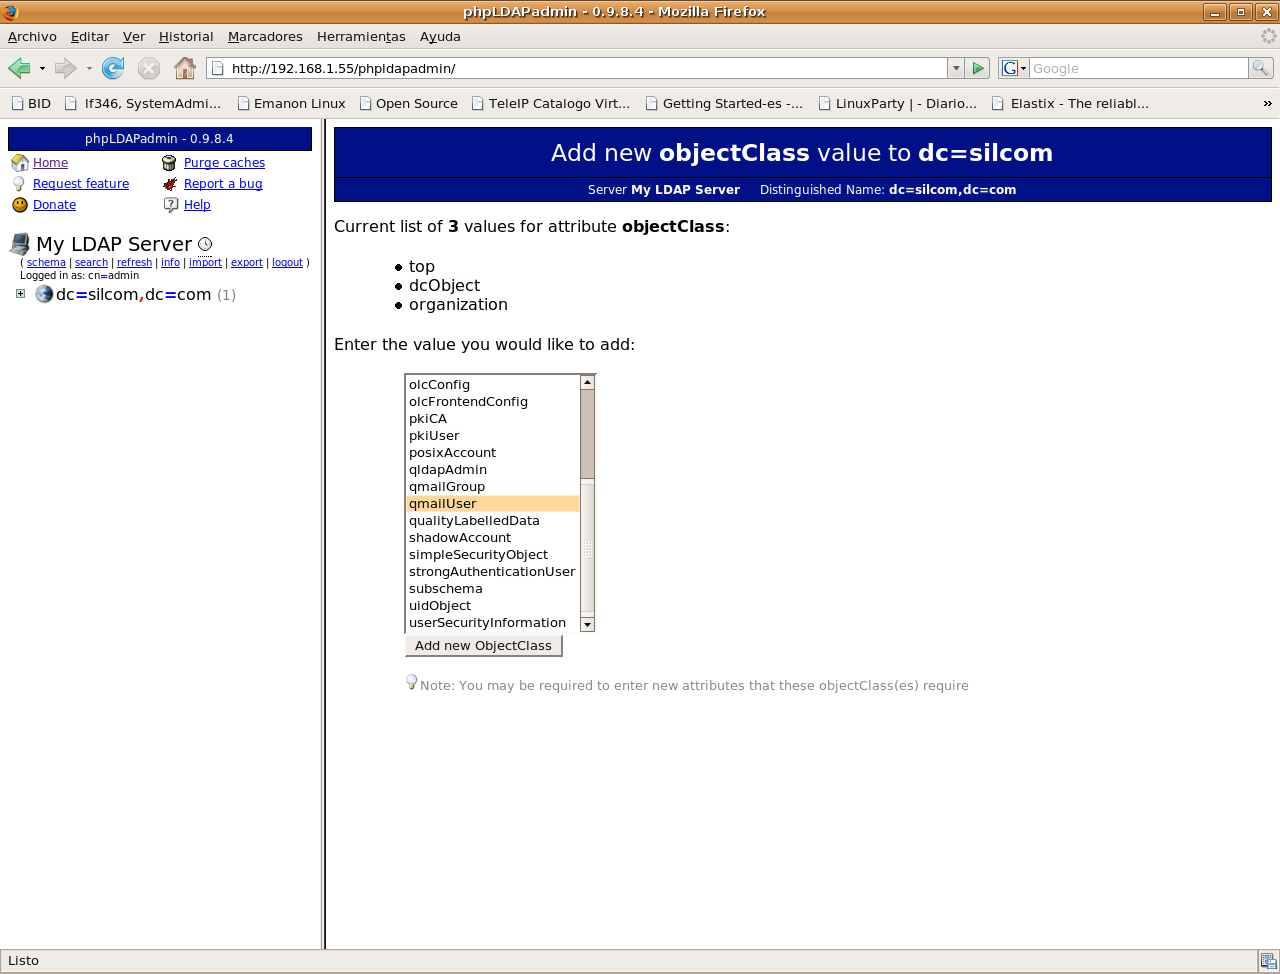Click the Report a bug icon
Image resolution: width=1280 pixels, height=974 pixels.
click(x=169, y=184)
